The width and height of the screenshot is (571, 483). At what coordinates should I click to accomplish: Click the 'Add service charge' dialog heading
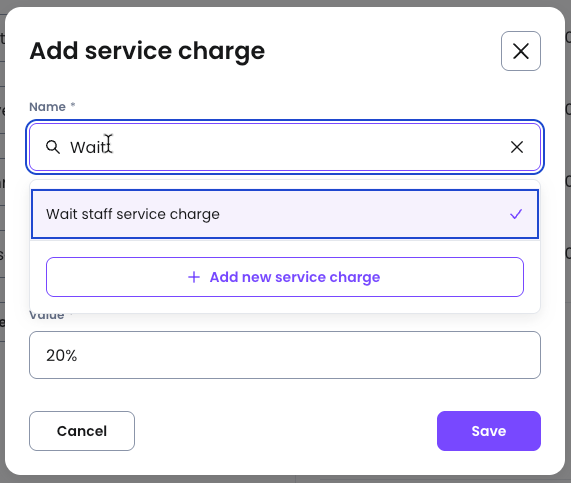coord(147,51)
